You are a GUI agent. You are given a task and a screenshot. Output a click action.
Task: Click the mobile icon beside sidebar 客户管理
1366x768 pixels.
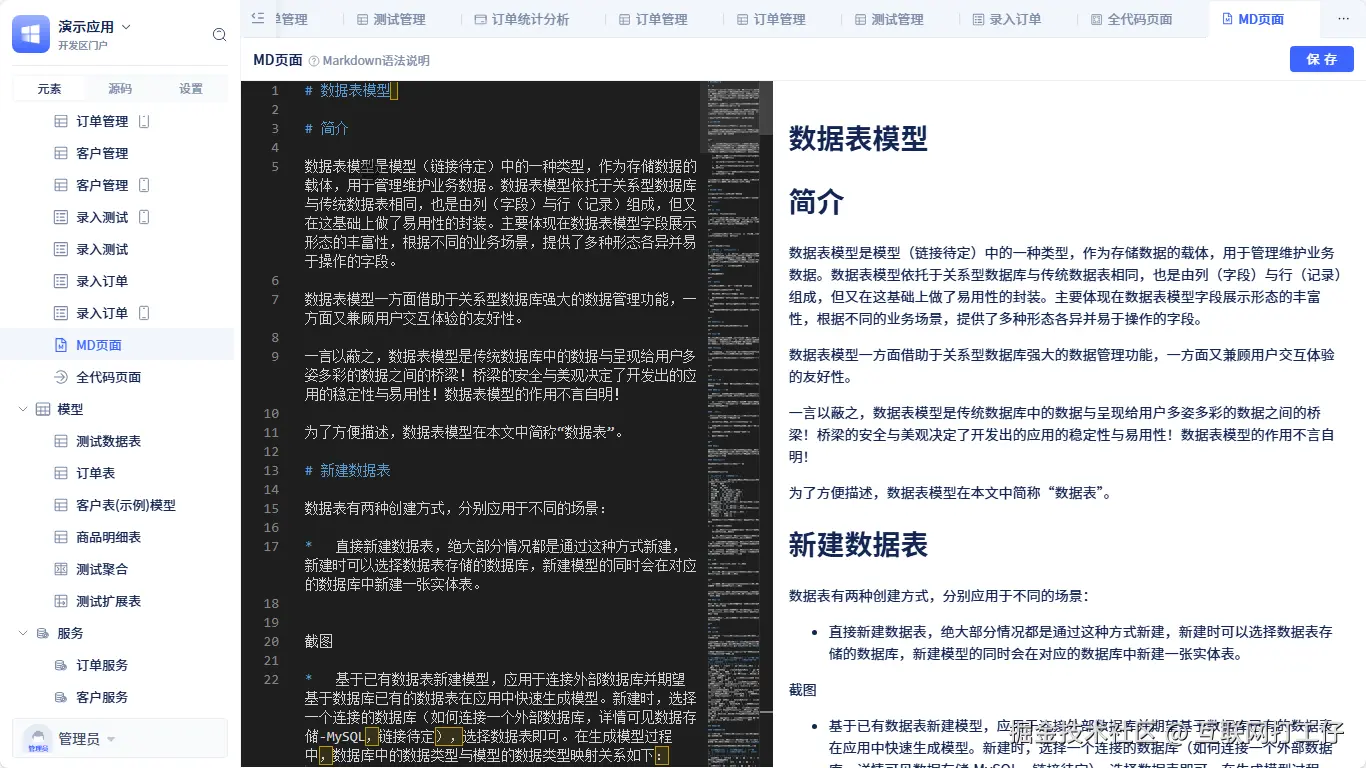144,185
